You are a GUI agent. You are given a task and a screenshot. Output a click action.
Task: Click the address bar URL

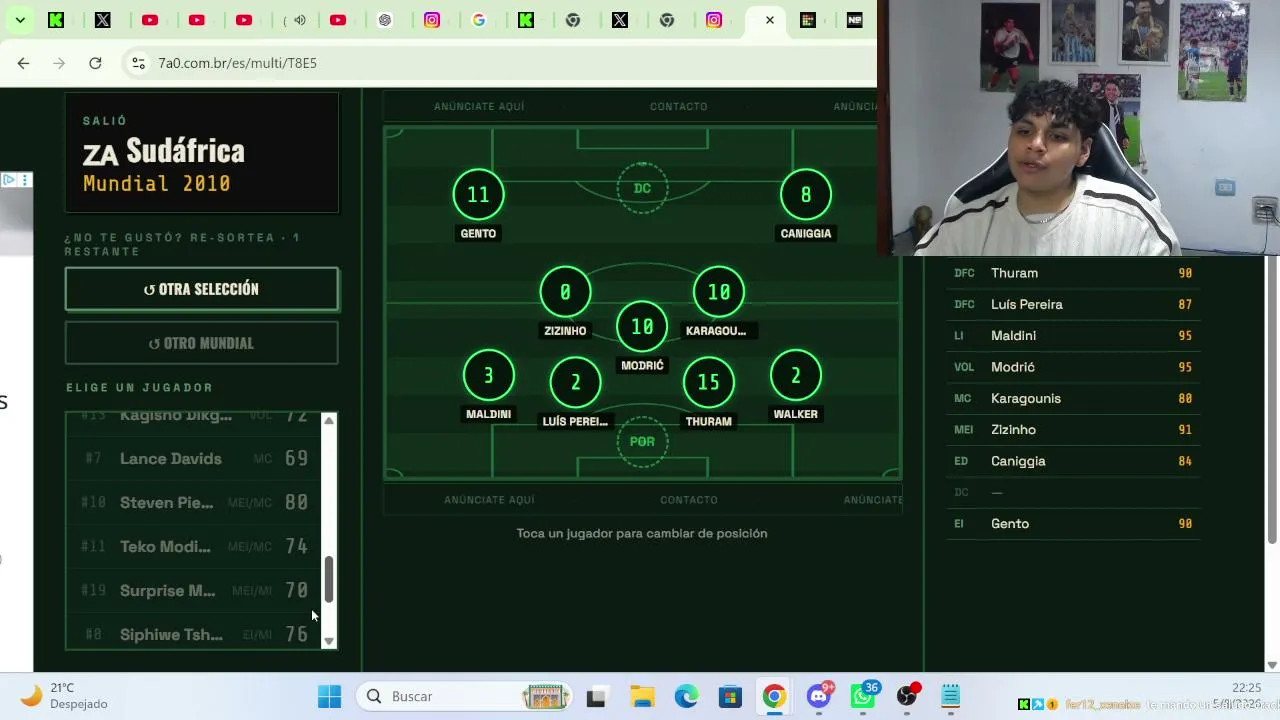click(237, 63)
